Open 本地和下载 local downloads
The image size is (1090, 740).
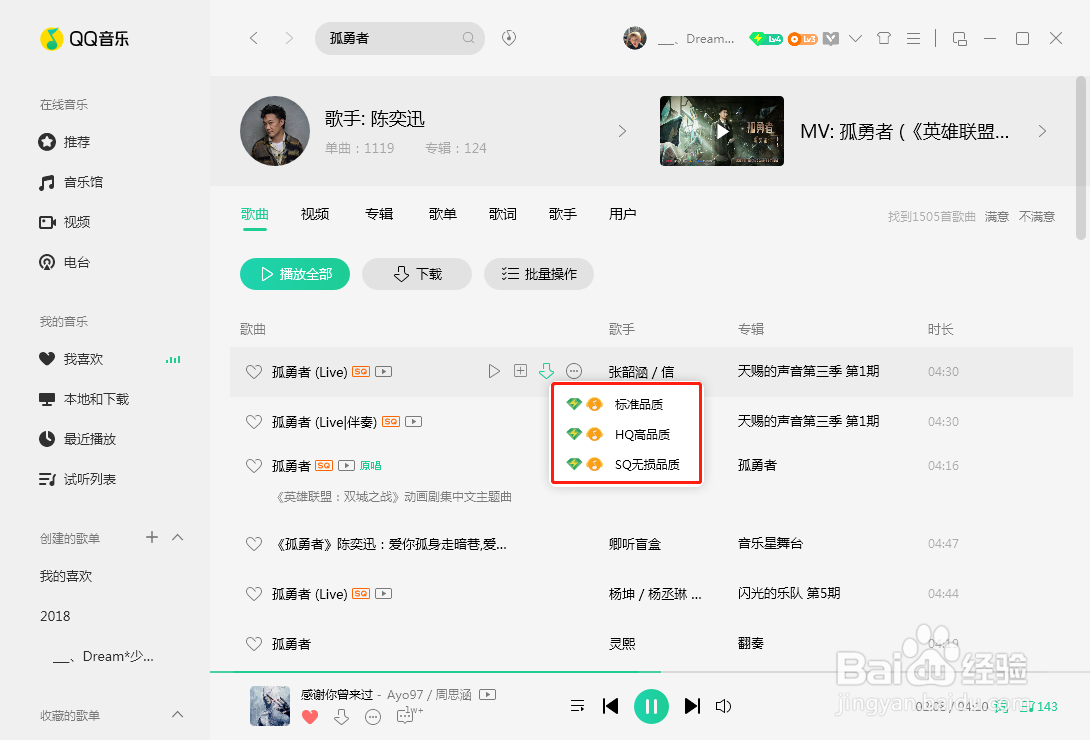point(84,400)
